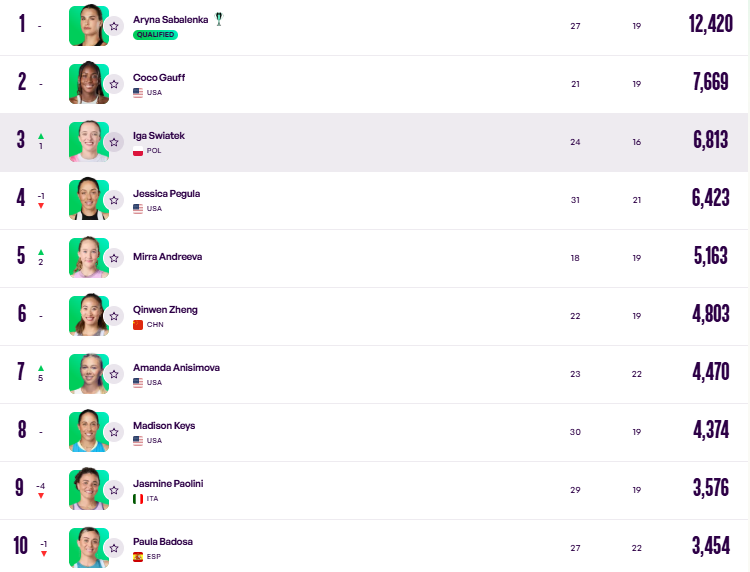Favorite Aryna Sabalenka with the star icon

[x=114, y=26]
